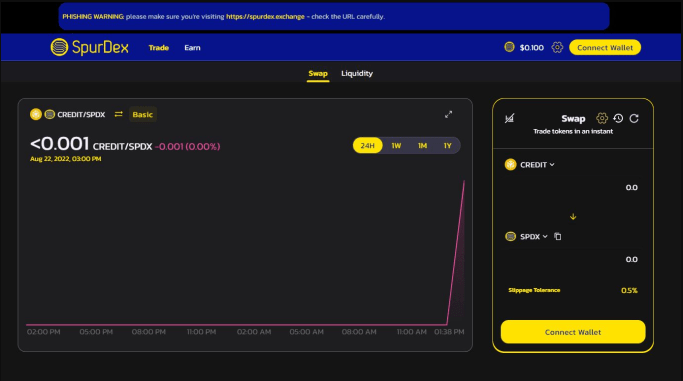Click the -0.001 (0.00%) price change
683x381 pixels.
(187, 147)
